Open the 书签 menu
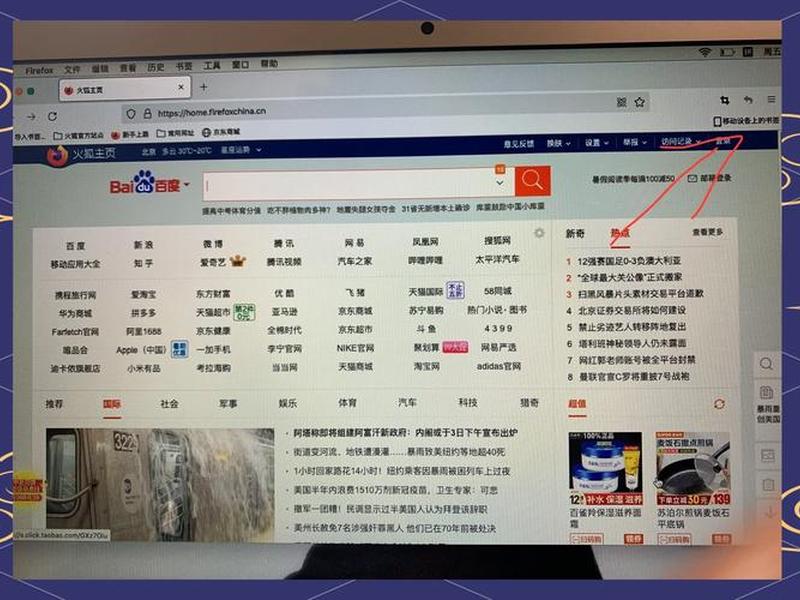Image resolution: width=800 pixels, height=600 pixels. coord(184,66)
